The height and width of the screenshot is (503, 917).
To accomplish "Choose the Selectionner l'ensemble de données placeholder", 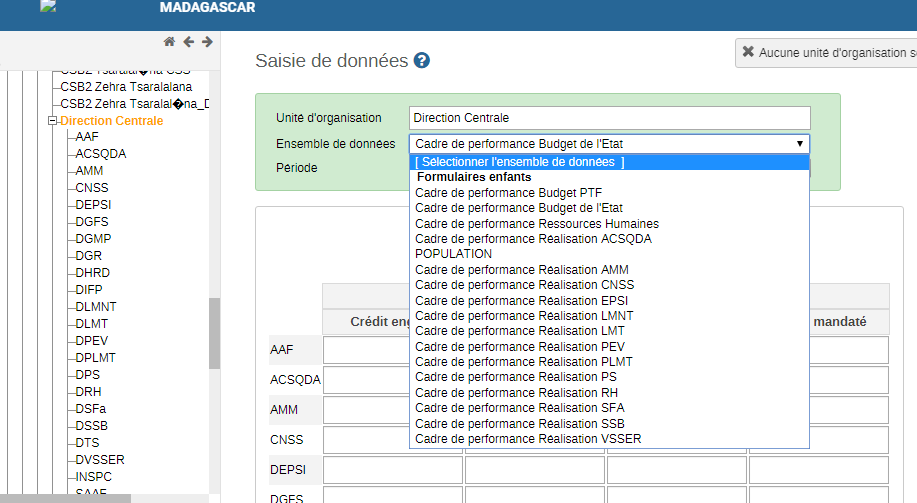I will 519,162.
